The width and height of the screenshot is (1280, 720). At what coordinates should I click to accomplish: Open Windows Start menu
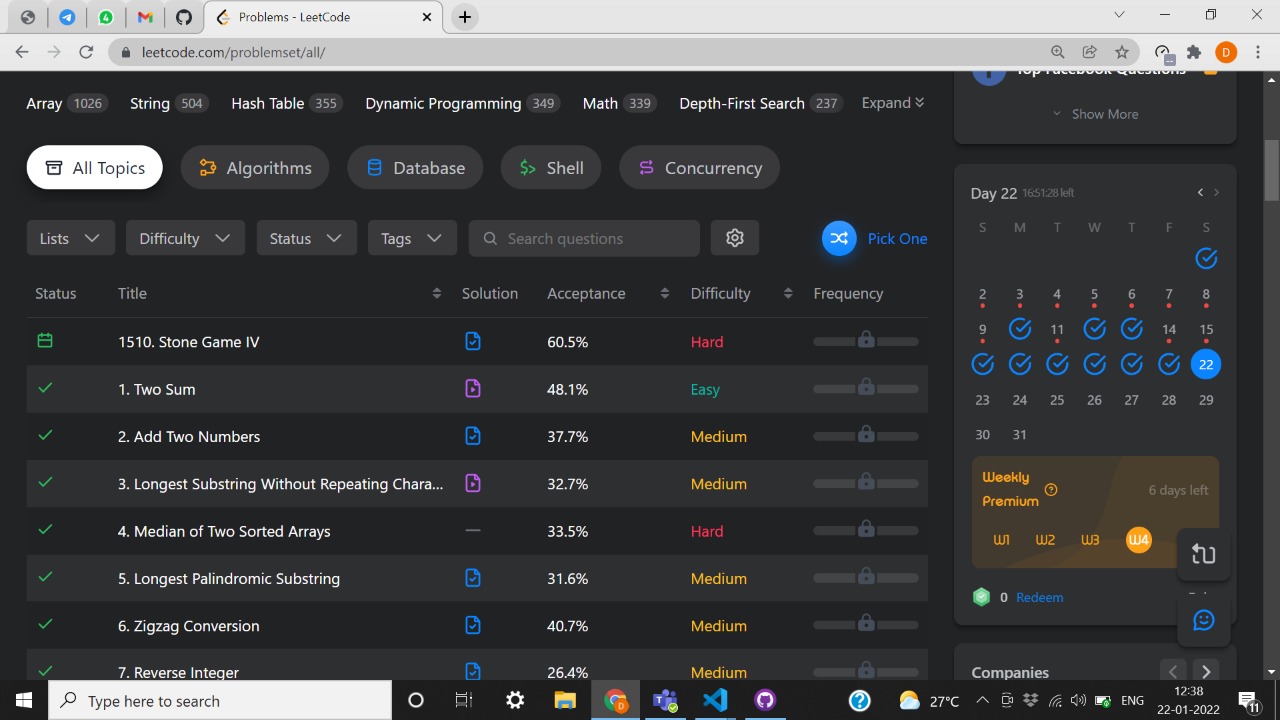(24, 700)
